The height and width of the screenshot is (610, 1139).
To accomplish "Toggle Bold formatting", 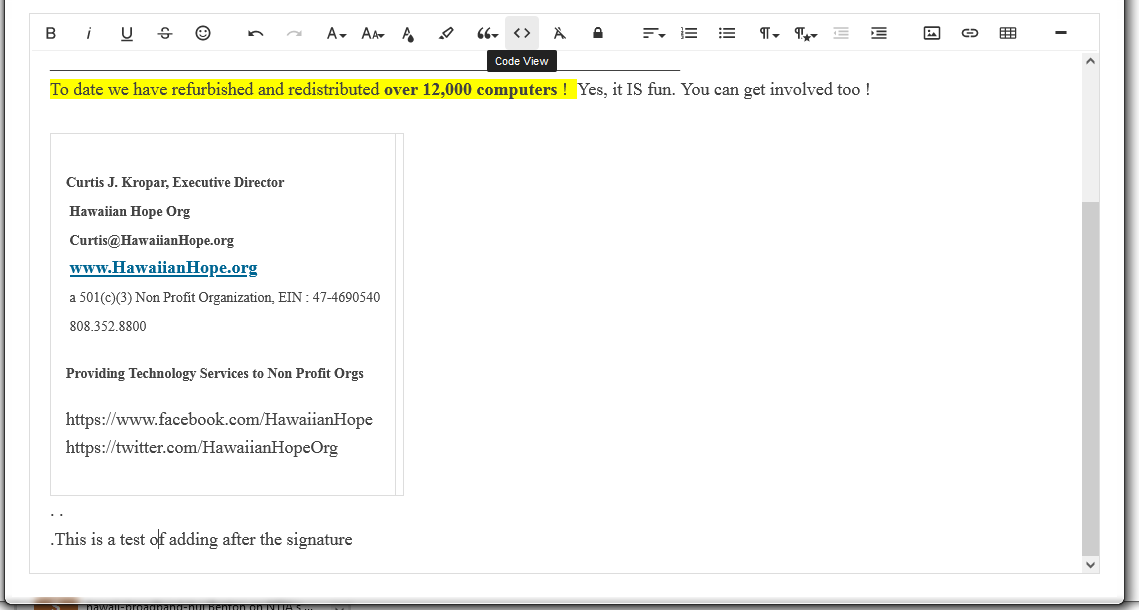I will coord(51,33).
